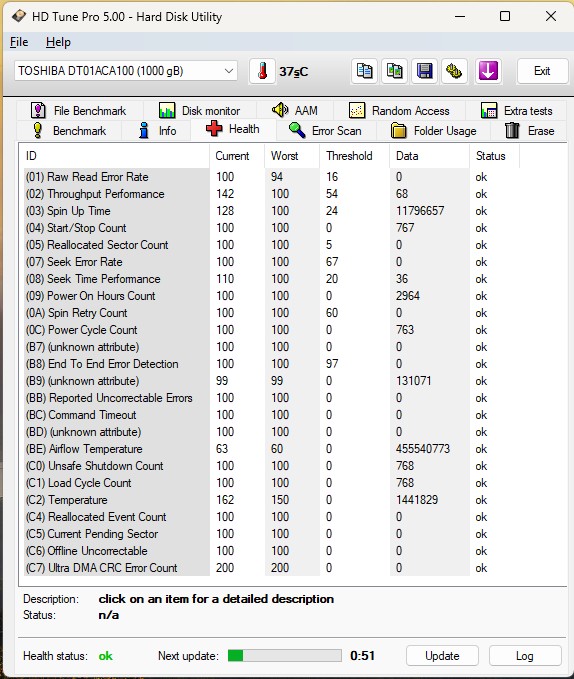Screen dimensions: 574x679
Task: Click the 11796657 data value
Action: pos(420,211)
